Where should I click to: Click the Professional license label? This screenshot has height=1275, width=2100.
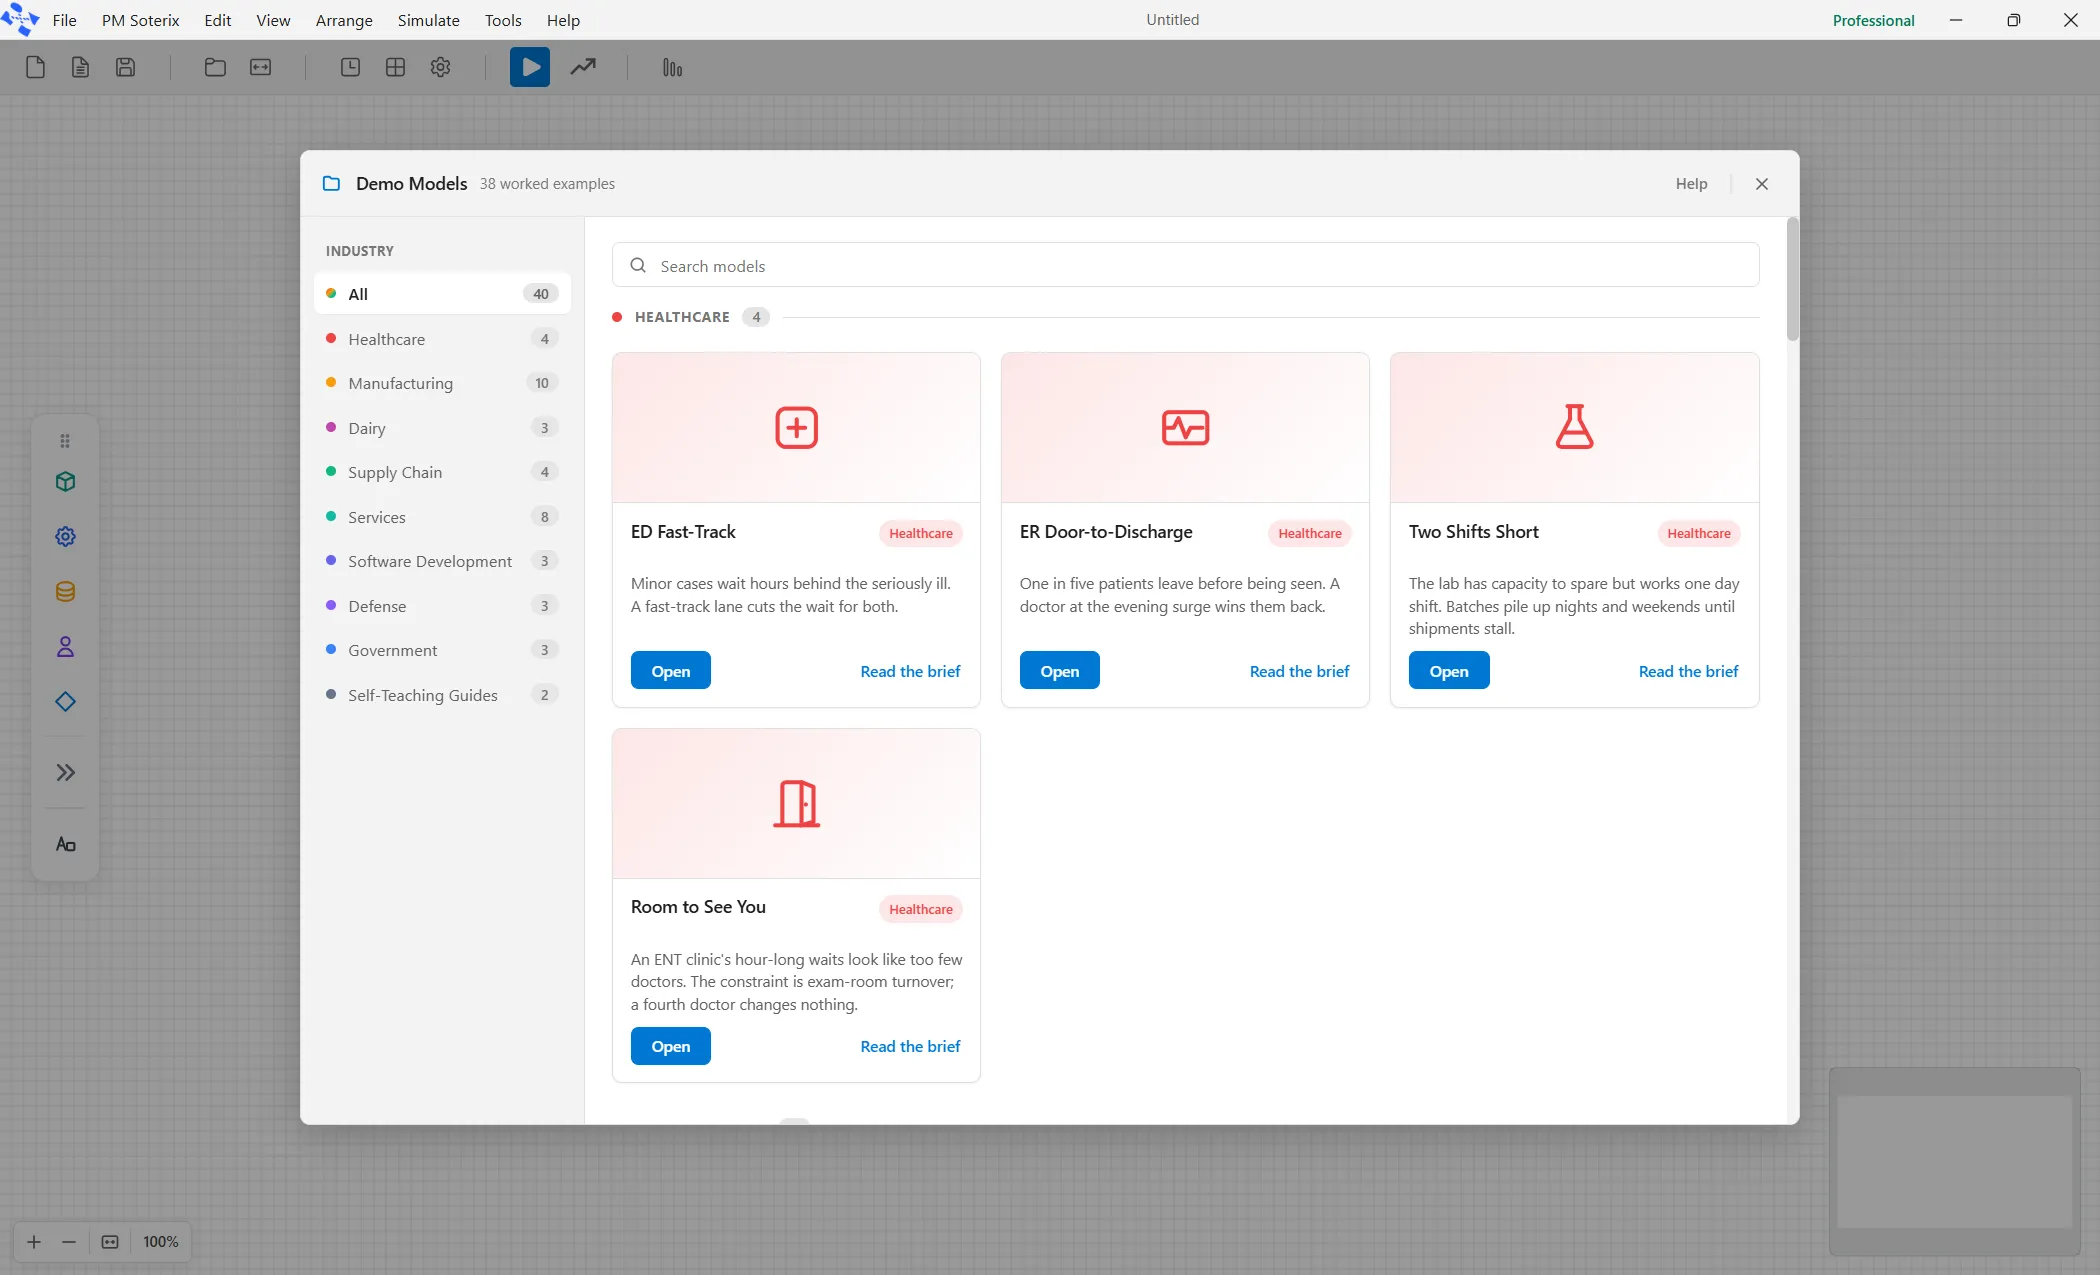point(1873,20)
